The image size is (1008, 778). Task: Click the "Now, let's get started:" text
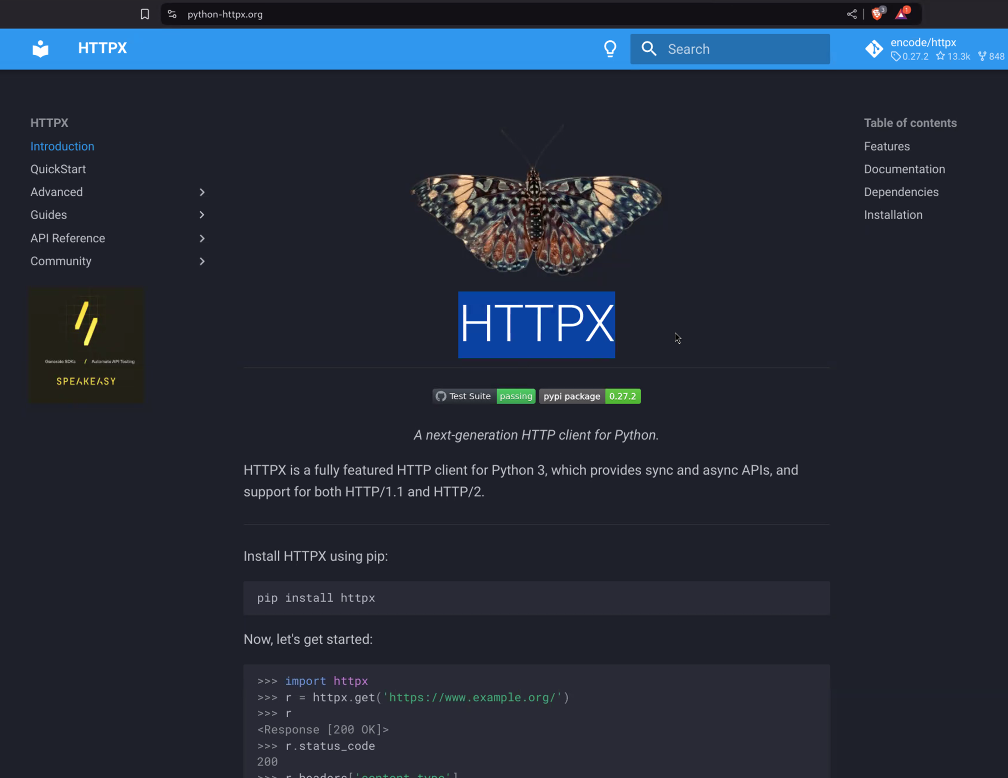[308, 639]
